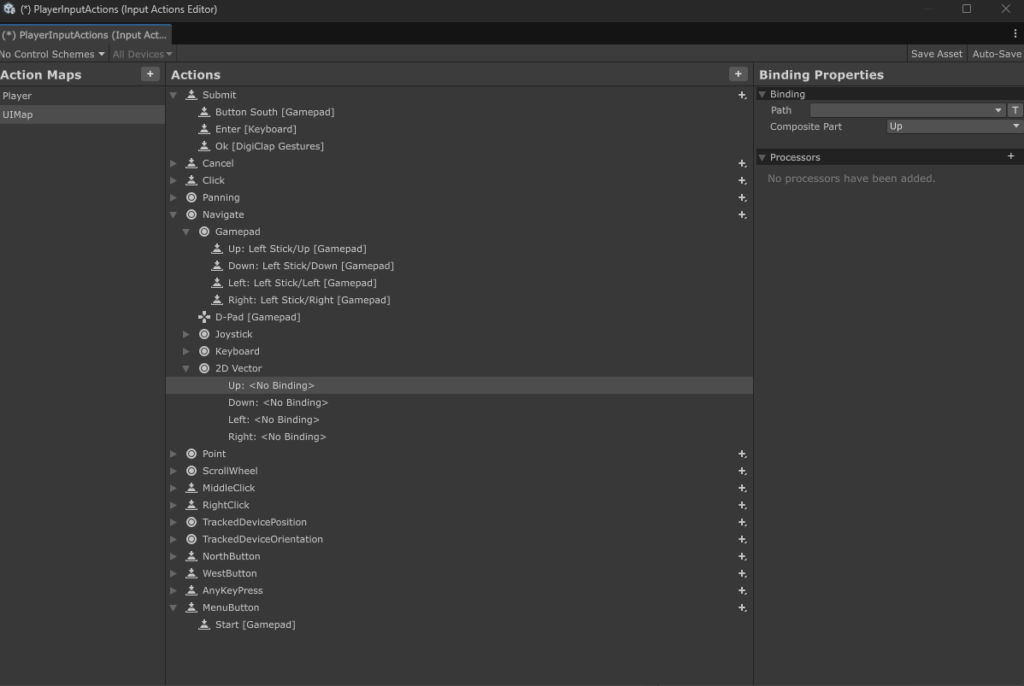Add a new action using Actions plus button

click(738, 74)
